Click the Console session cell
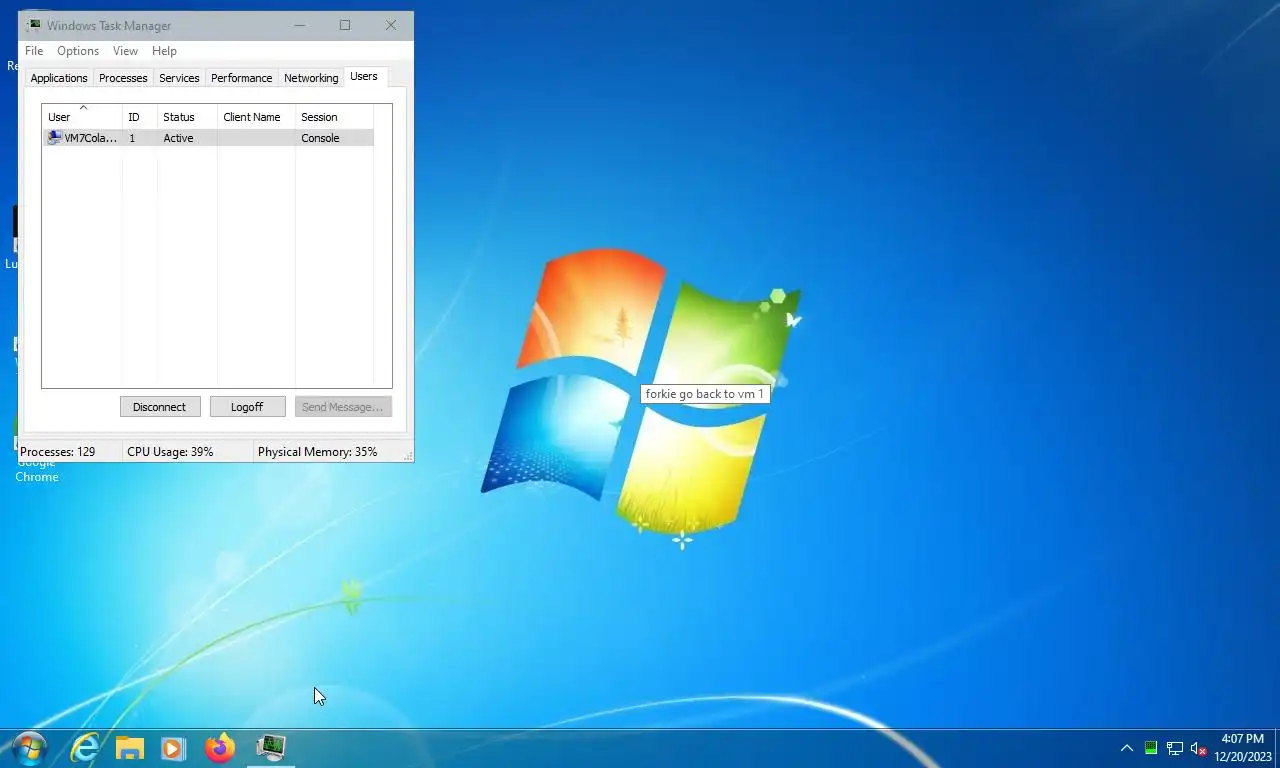 point(320,138)
